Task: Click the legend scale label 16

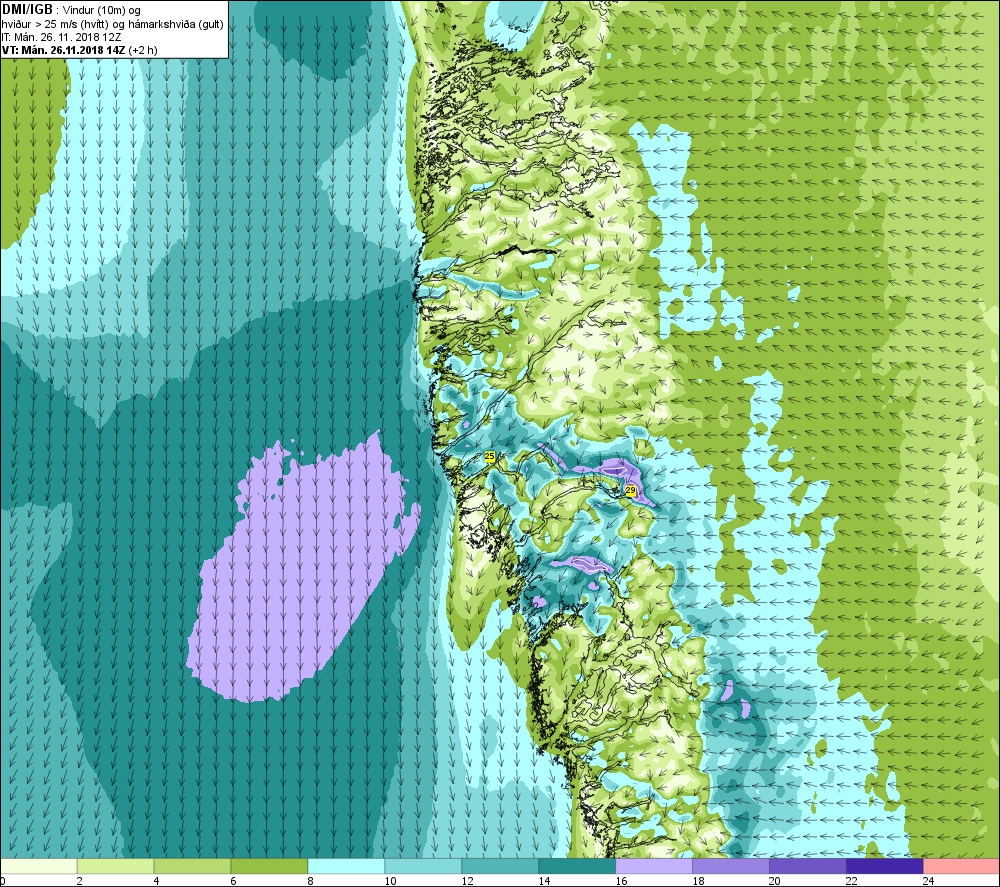Action: (621, 881)
